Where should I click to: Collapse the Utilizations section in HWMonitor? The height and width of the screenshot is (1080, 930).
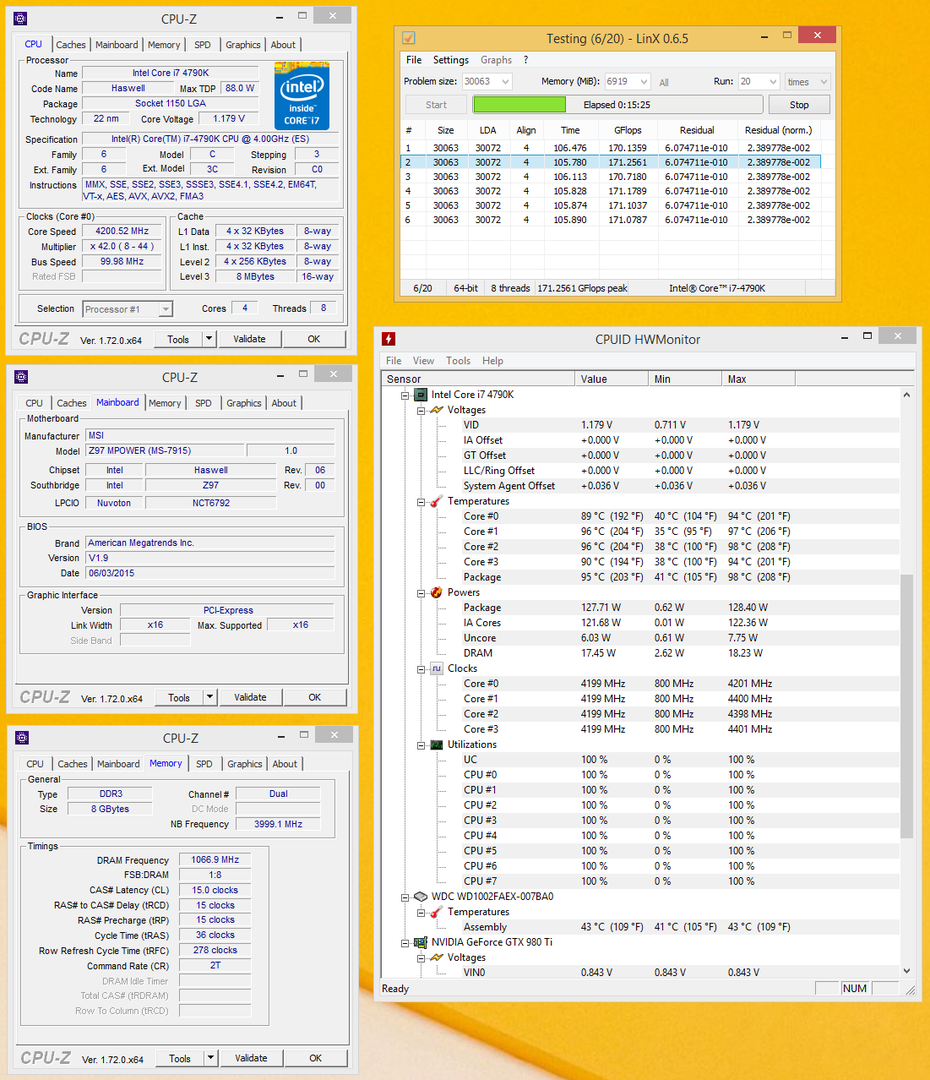point(421,745)
